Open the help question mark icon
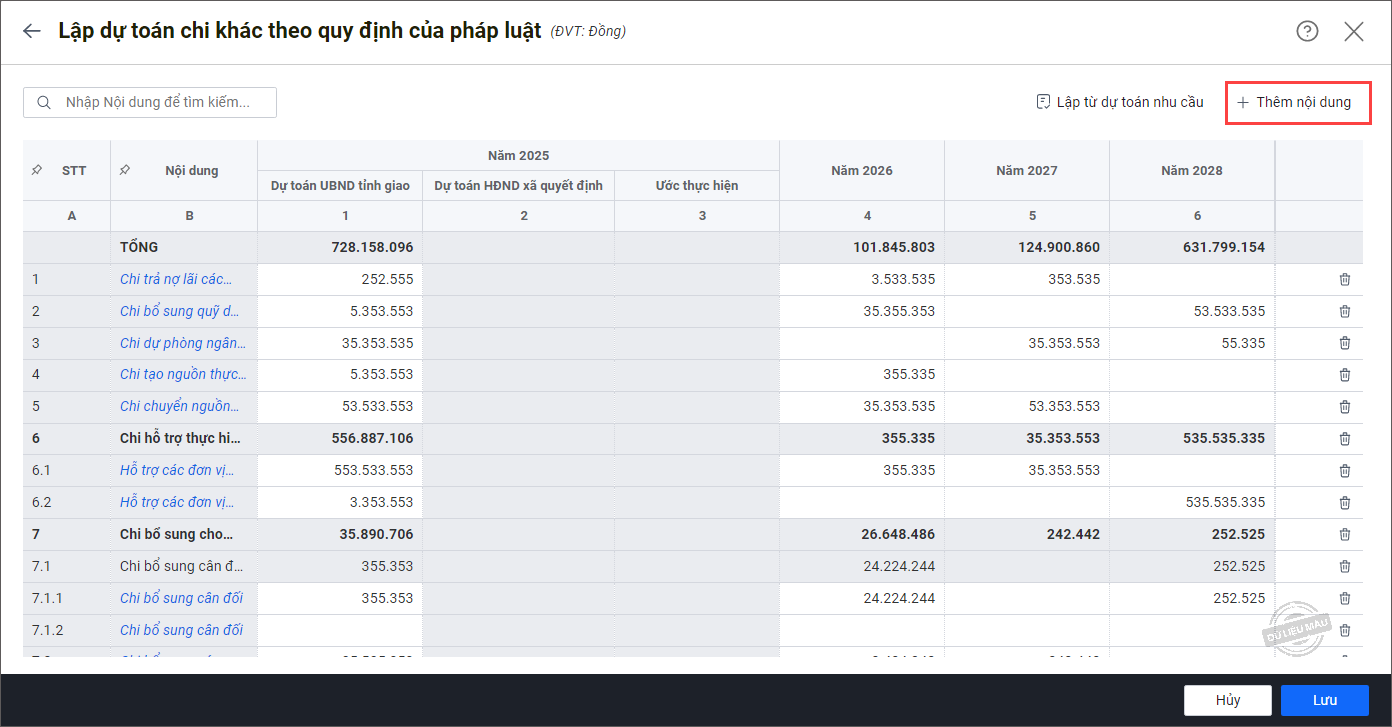 coord(1307,31)
